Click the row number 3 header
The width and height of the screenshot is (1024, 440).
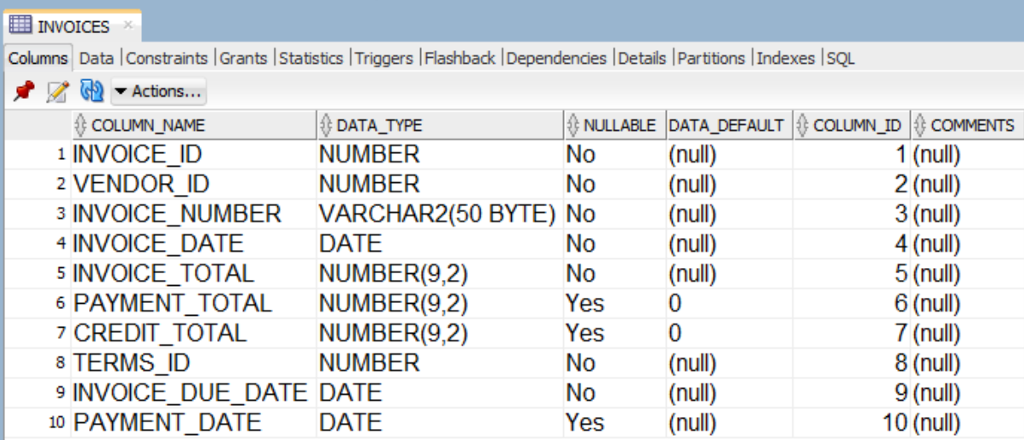[x=37, y=214]
